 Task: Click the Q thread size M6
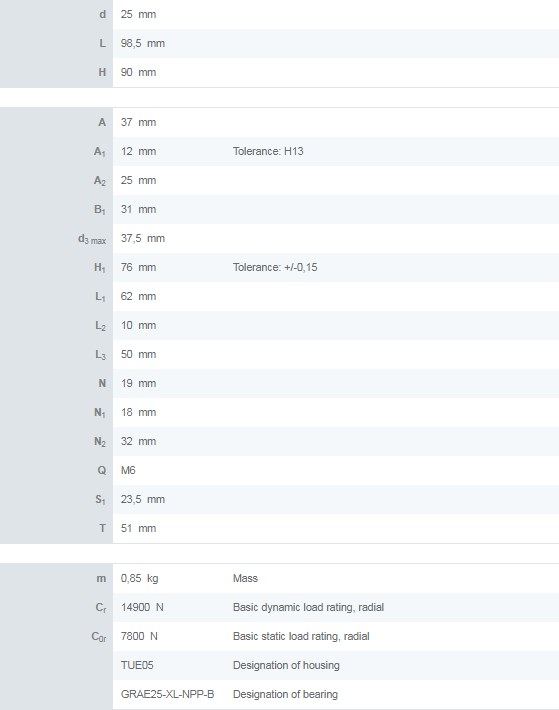128,470
